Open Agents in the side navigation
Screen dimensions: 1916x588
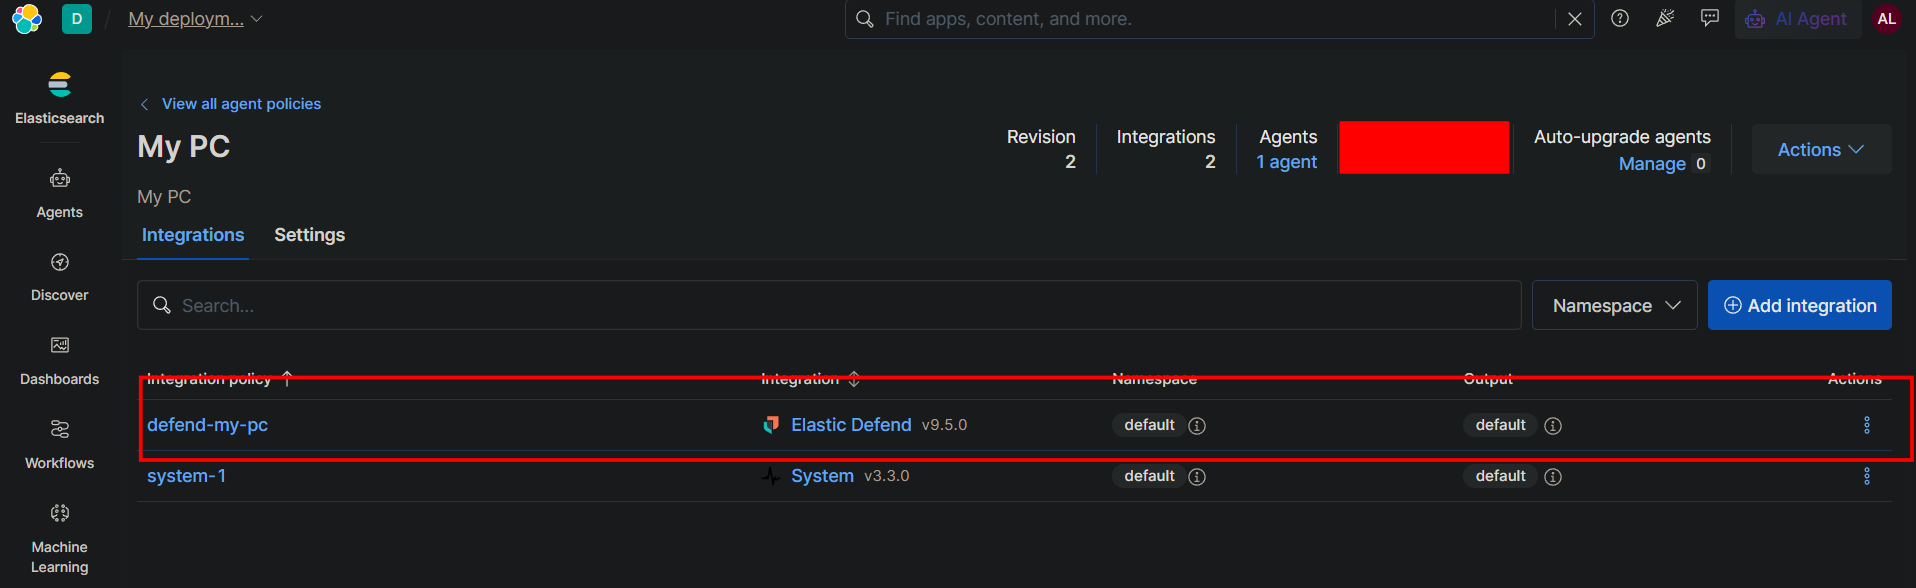click(x=60, y=194)
